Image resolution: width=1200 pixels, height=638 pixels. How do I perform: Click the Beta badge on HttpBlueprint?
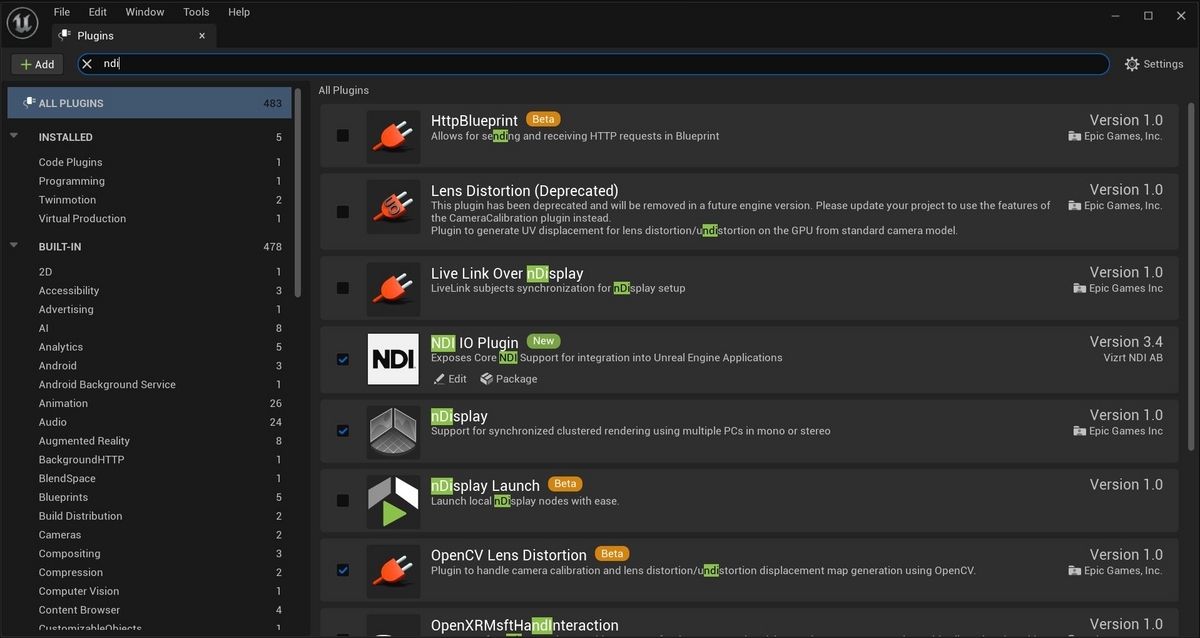coord(544,119)
